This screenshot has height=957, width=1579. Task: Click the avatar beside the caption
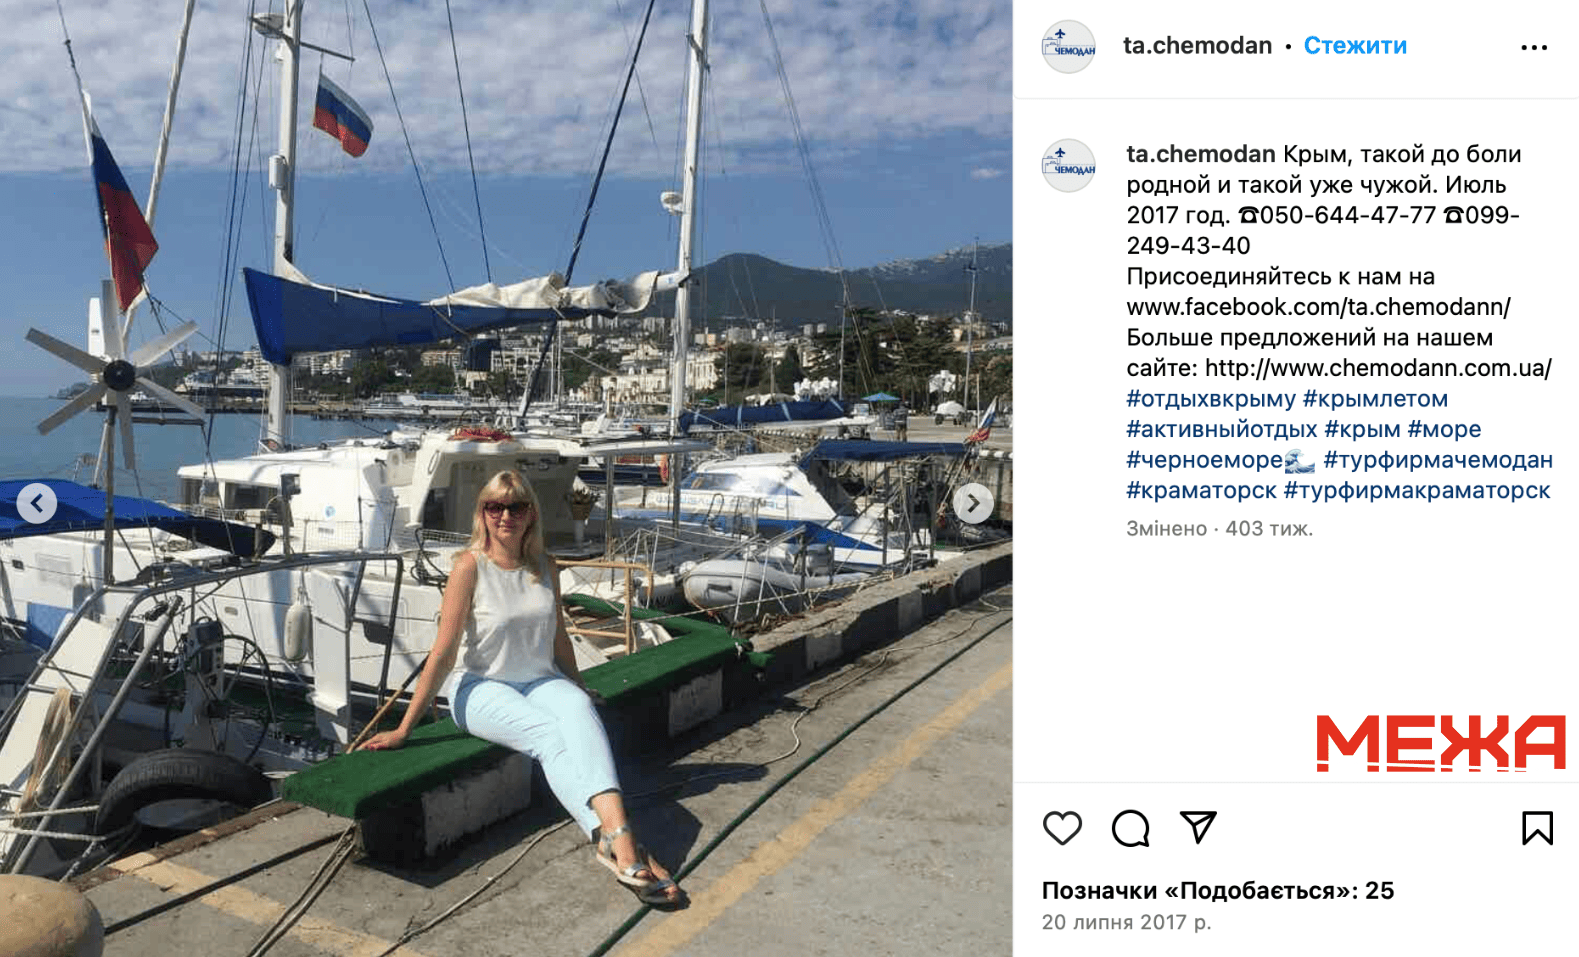coord(1068,166)
